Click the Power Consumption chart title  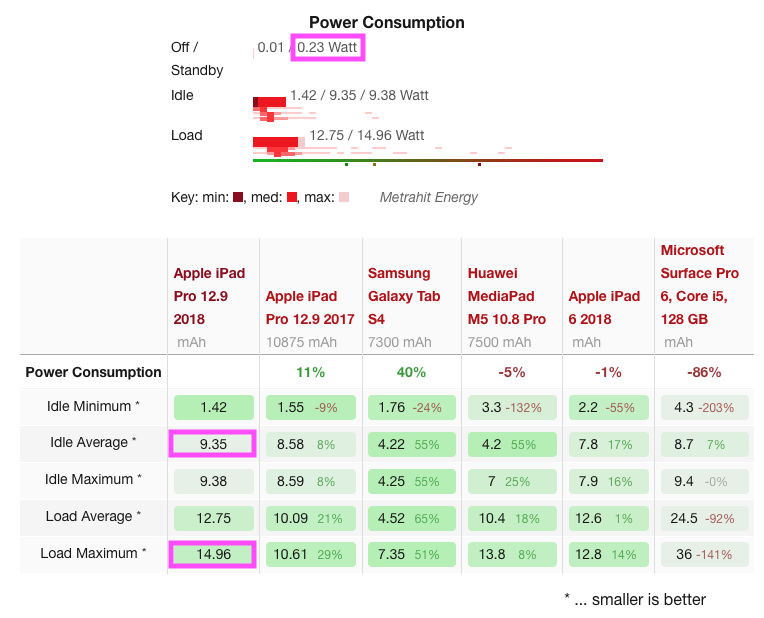tap(387, 22)
